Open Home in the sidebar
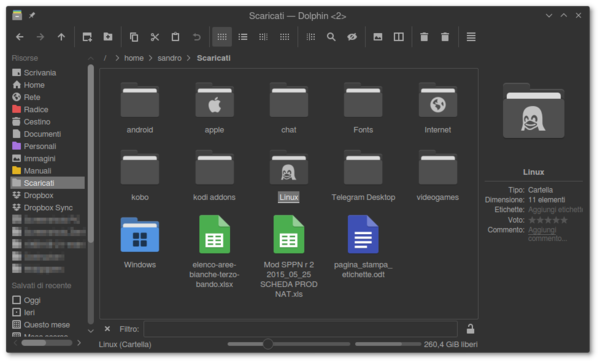600x363 pixels. pos(48,85)
